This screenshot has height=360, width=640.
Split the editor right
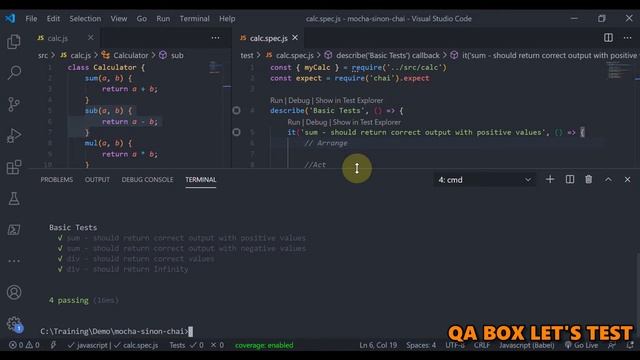608,38
